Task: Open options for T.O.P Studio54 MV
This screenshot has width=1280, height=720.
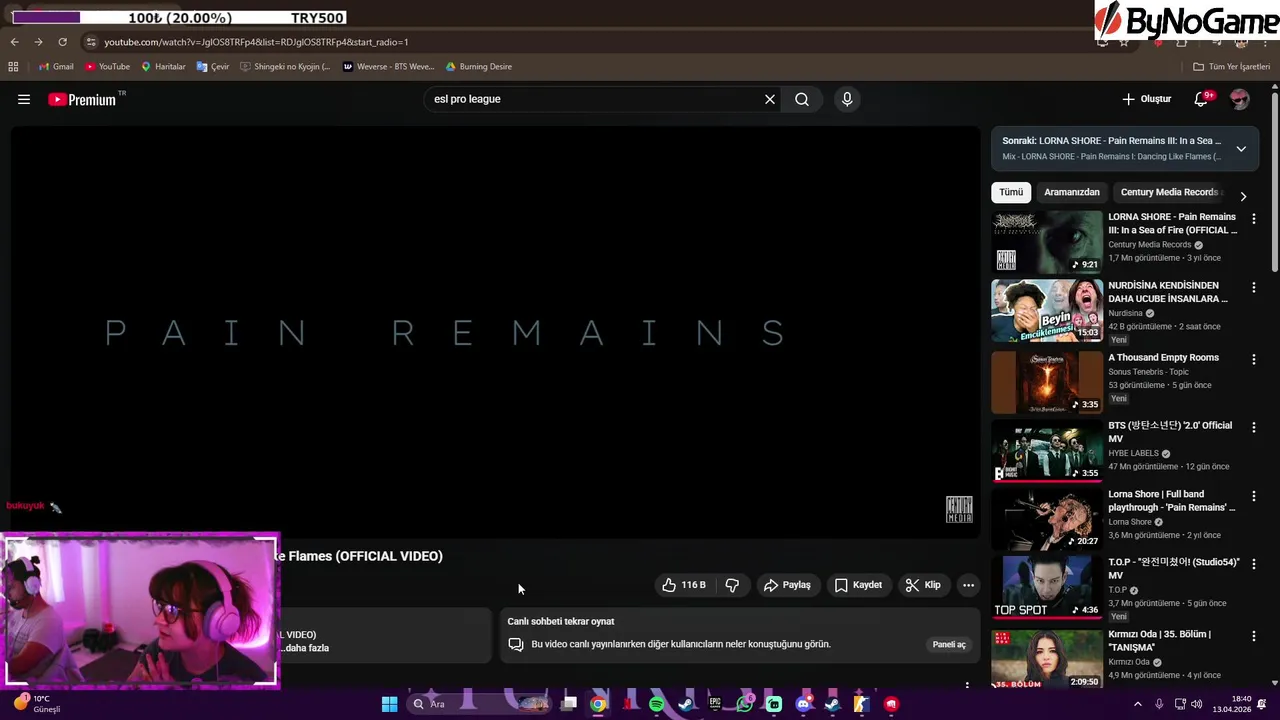Action: (x=1253, y=564)
